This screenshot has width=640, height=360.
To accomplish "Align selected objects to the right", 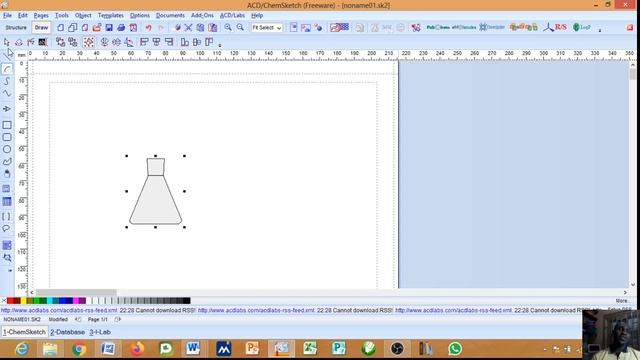I will point(169,42).
